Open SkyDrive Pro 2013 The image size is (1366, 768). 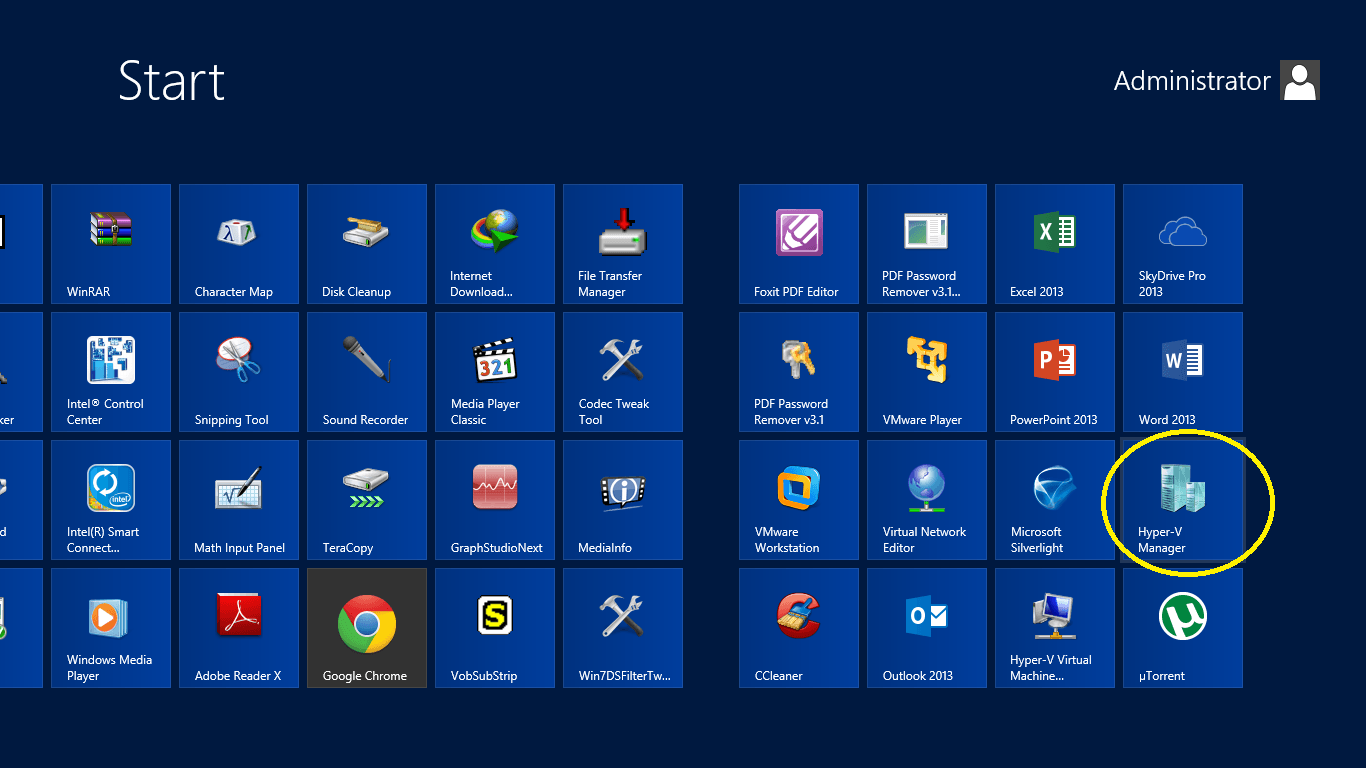(x=1182, y=244)
